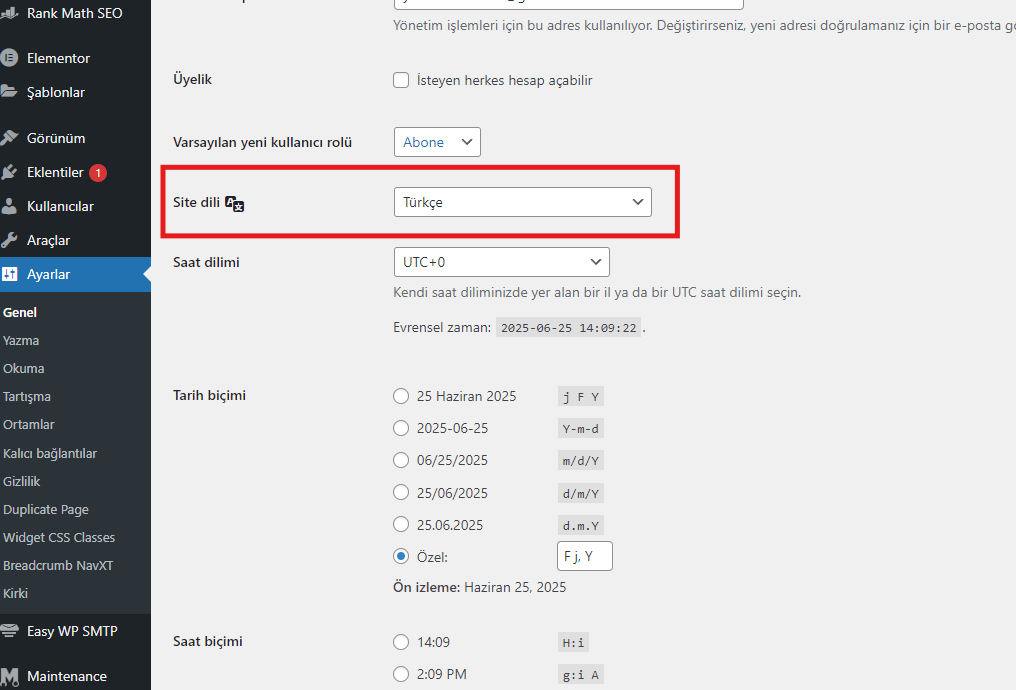Click the j F Y format code
The width and height of the screenshot is (1016, 690).
(x=581, y=397)
